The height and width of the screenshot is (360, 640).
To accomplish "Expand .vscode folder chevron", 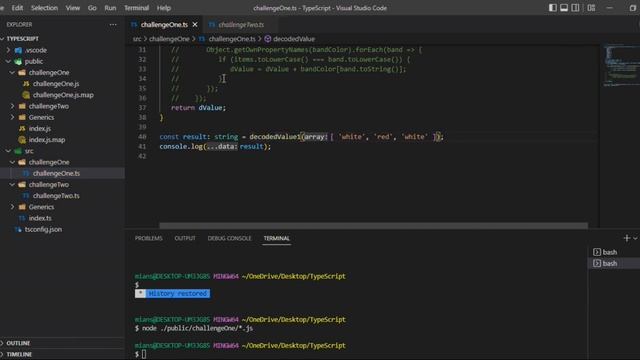I will (x=8, y=50).
